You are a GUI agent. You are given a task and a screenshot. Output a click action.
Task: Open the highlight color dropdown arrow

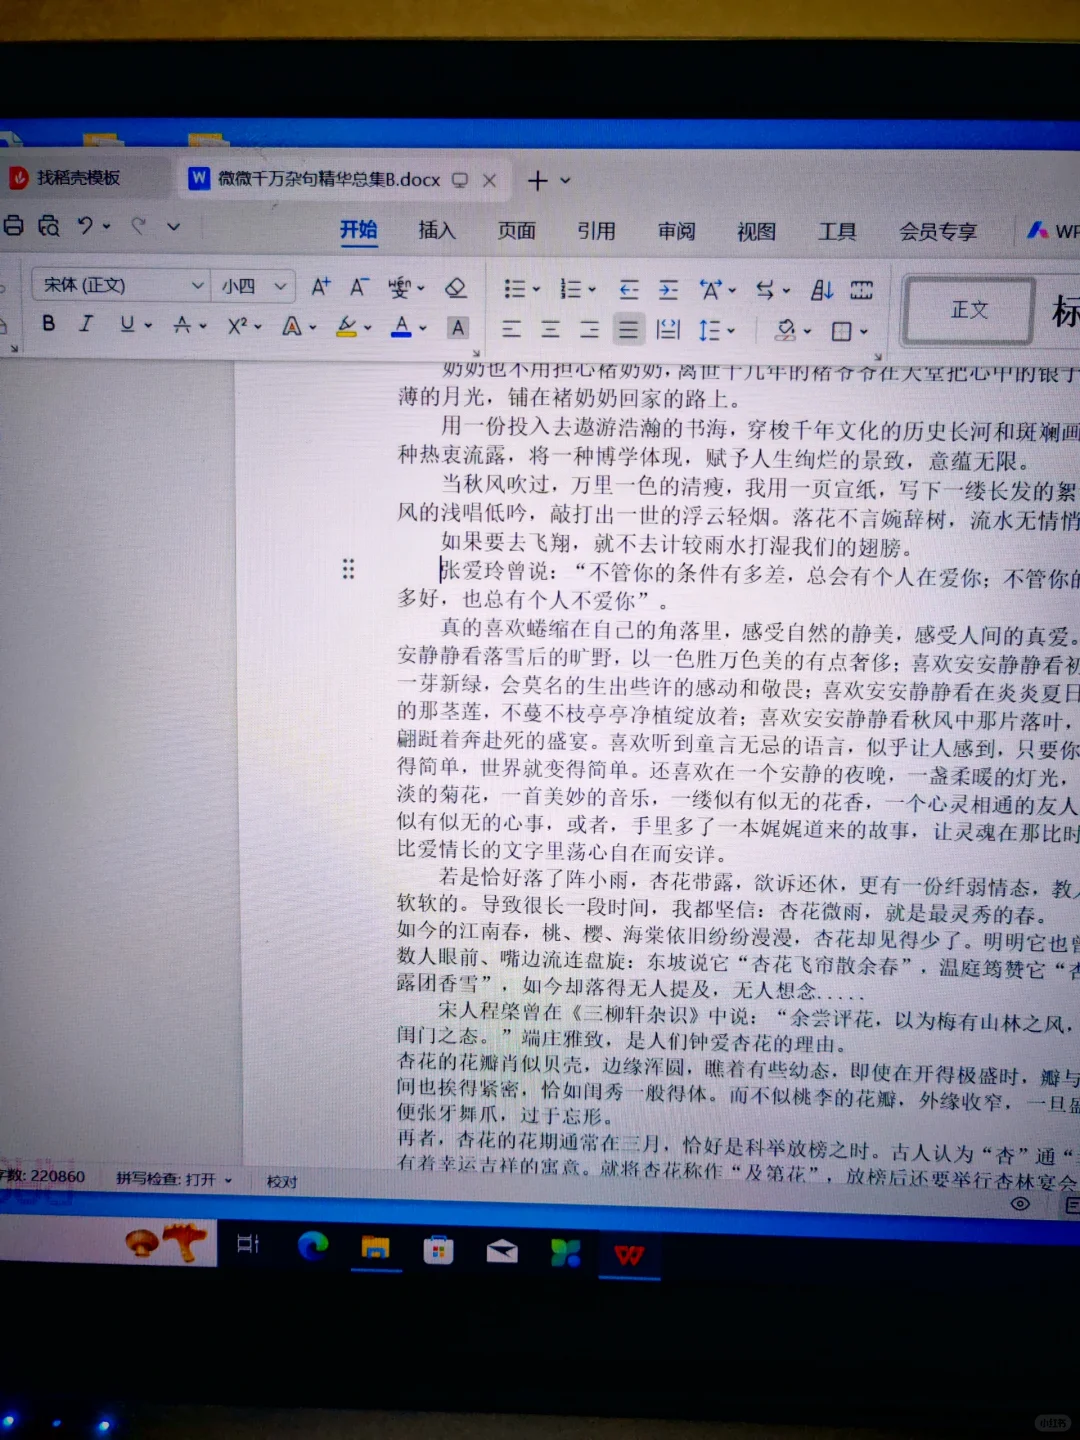pyautogui.click(x=367, y=328)
